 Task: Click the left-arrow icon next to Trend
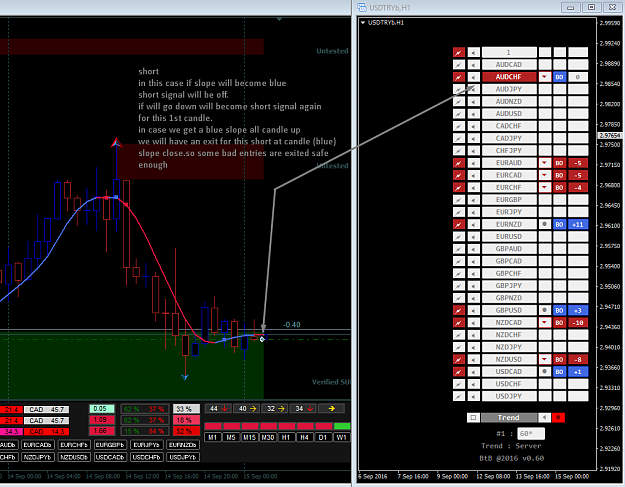544,418
